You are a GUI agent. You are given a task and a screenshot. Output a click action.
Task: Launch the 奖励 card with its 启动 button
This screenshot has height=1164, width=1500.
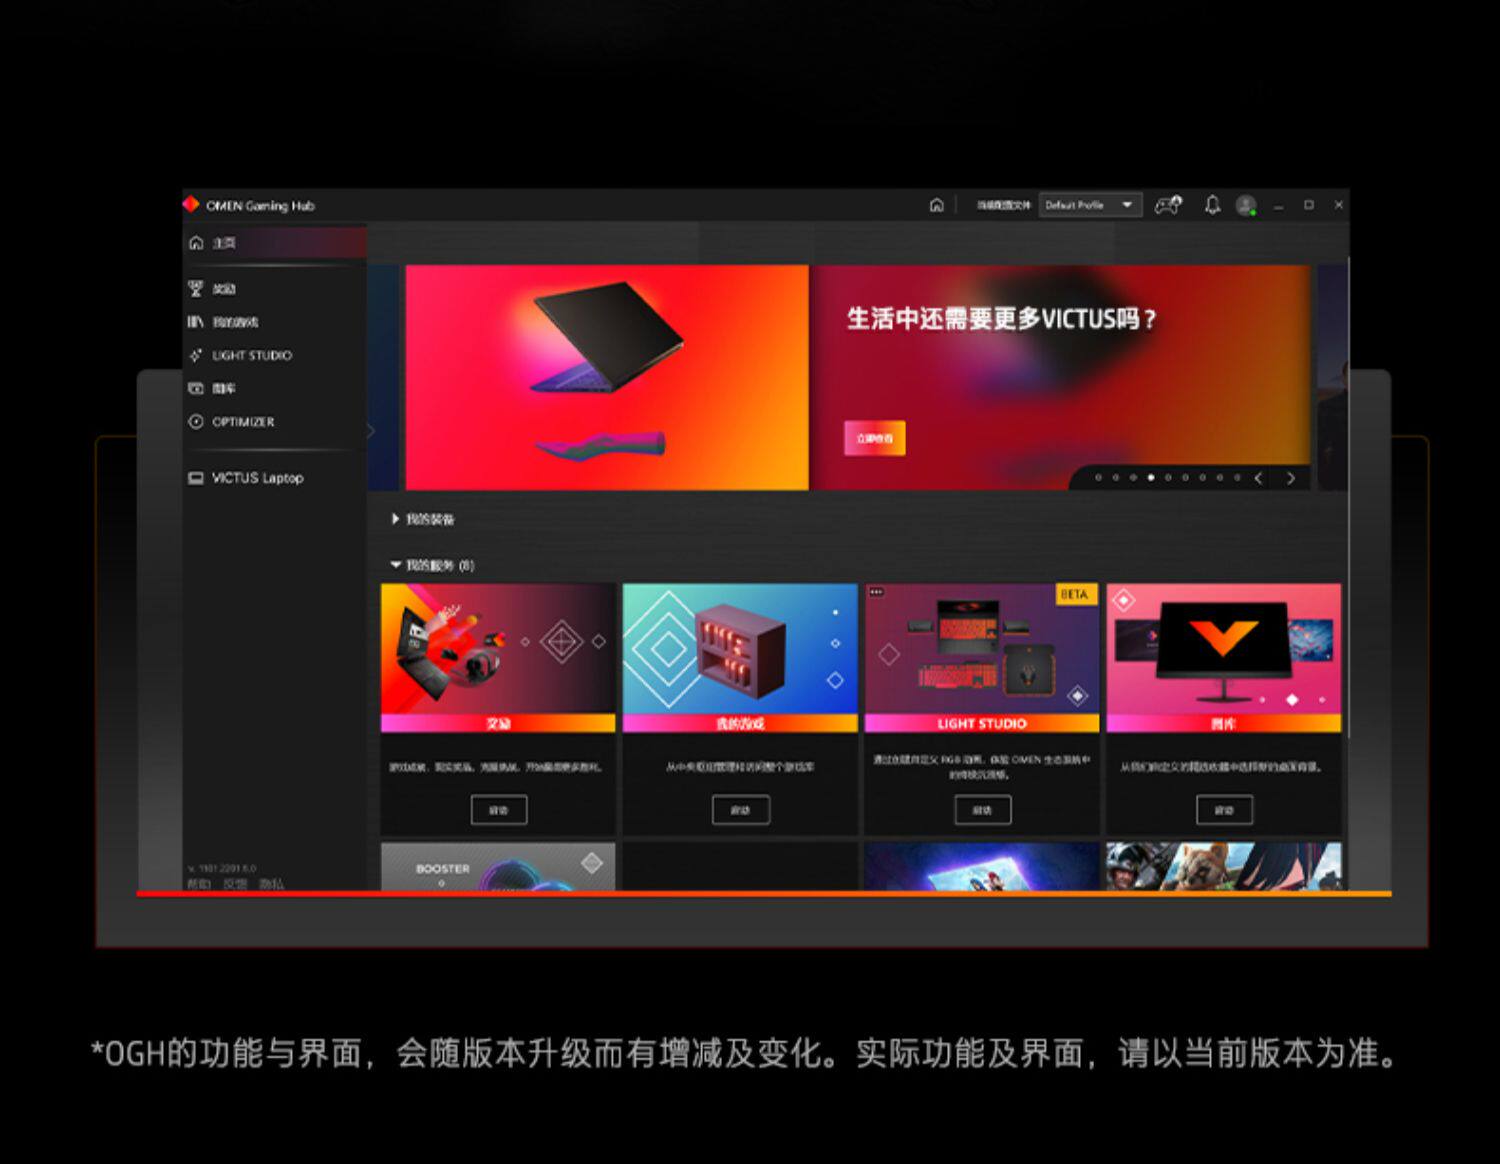click(x=498, y=810)
